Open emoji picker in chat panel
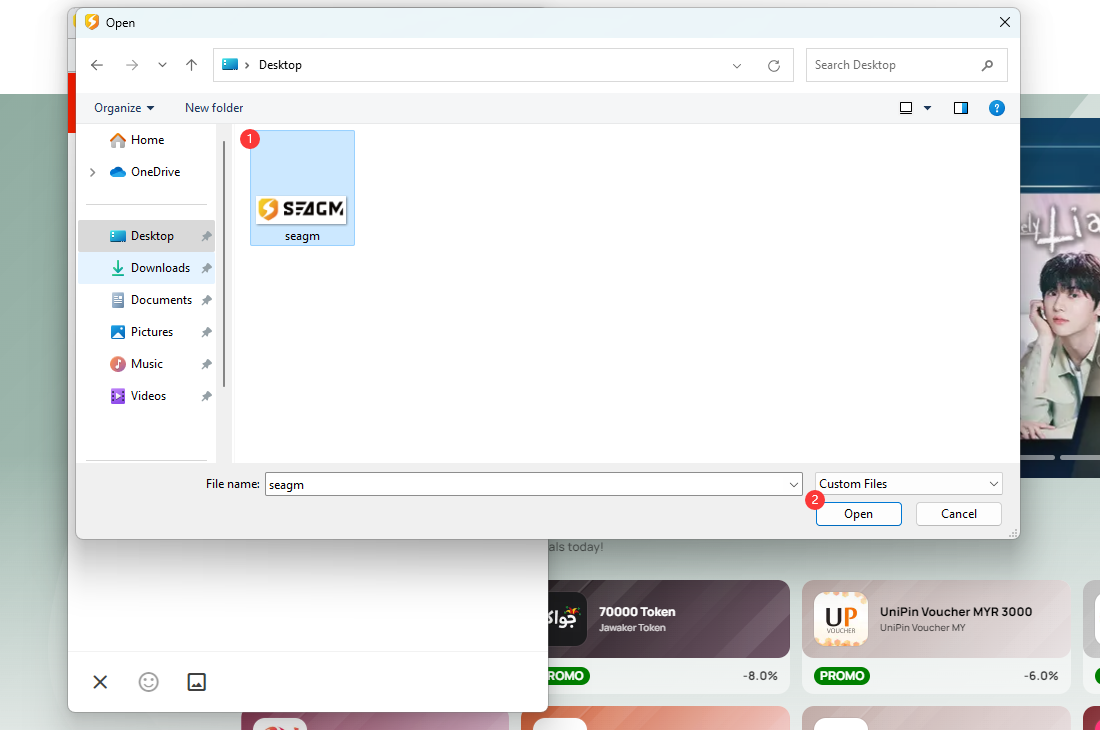 point(149,682)
